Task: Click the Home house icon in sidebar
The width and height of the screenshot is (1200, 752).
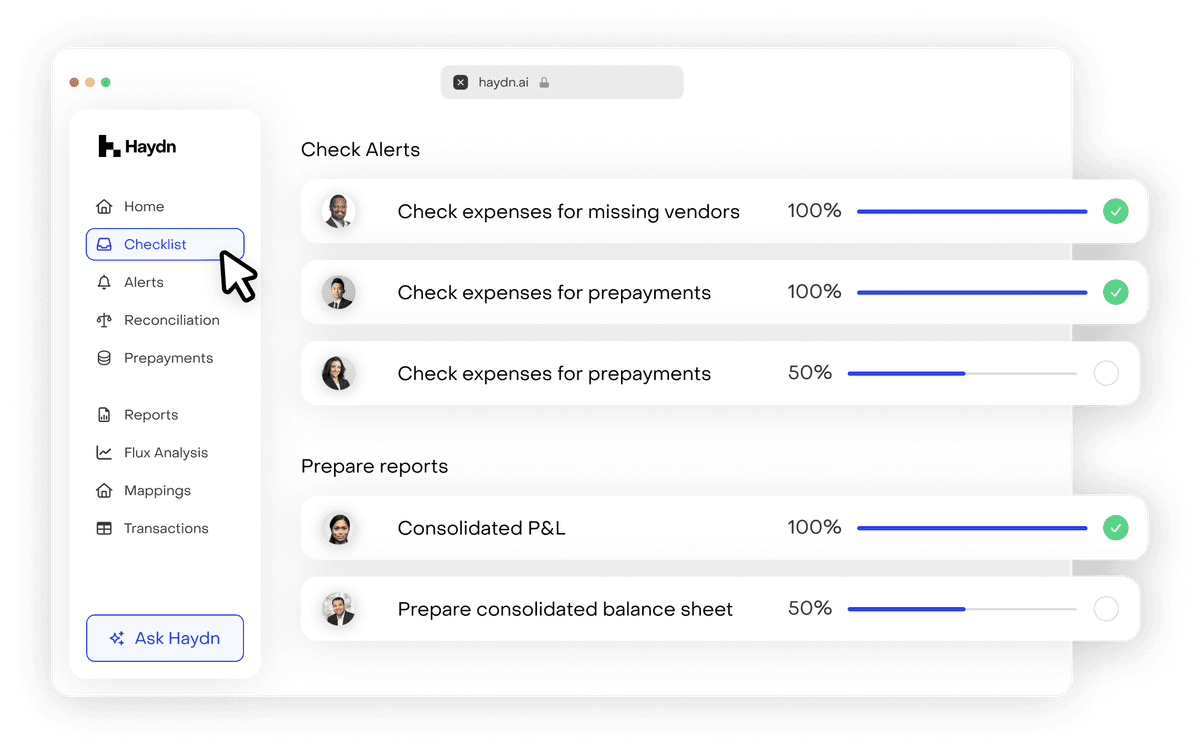Action: (104, 207)
